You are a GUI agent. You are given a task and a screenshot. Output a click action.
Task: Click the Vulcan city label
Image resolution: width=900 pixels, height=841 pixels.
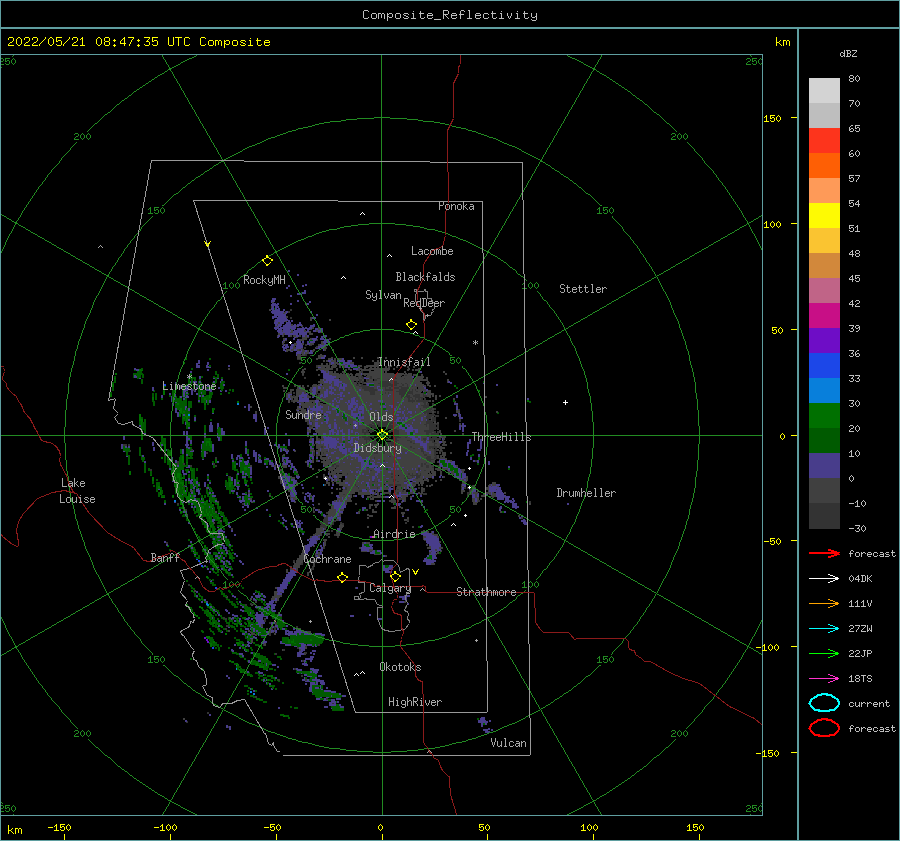point(509,743)
